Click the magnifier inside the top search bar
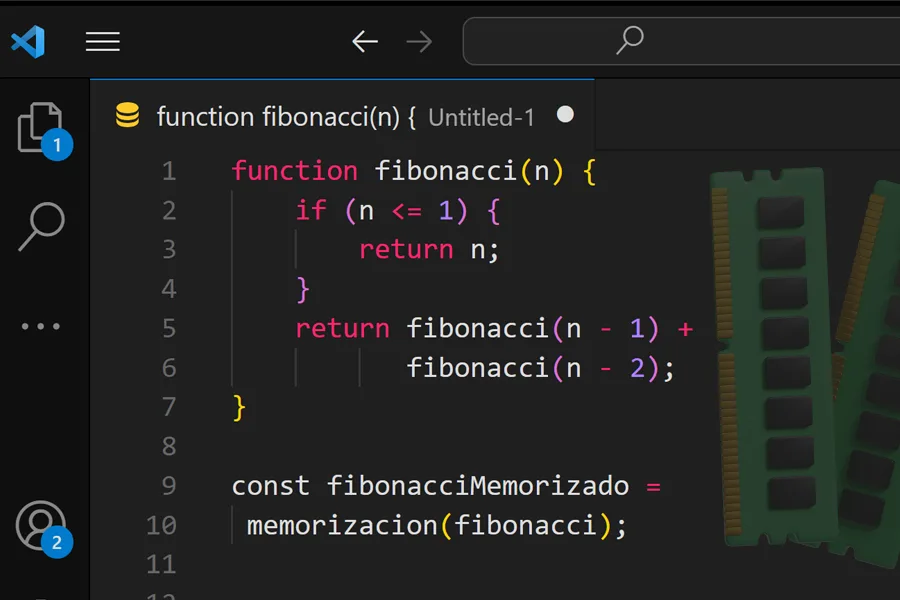The width and height of the screenshot is (900, 600). coord(629,41)
